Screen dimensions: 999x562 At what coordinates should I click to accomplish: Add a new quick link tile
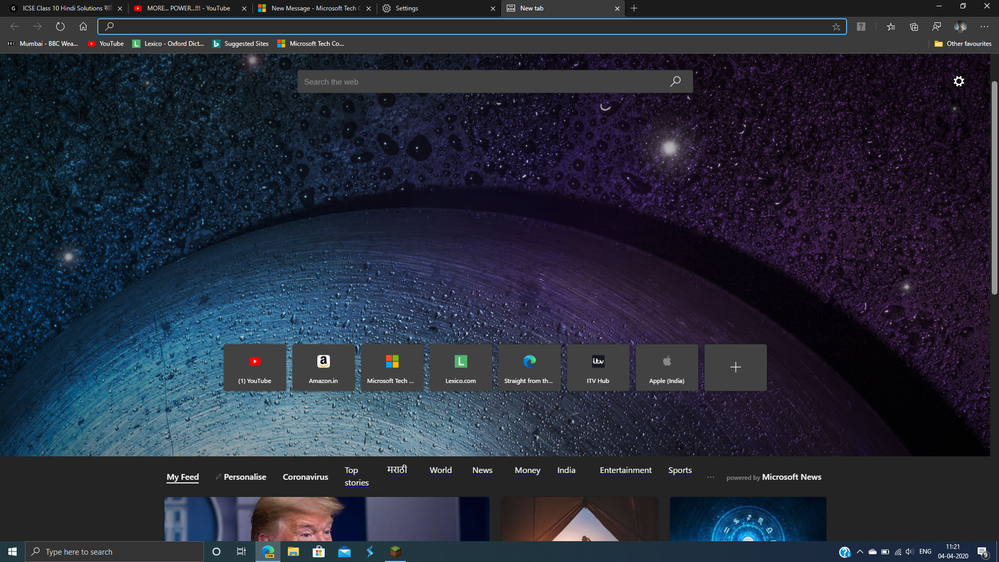(735, 367)
